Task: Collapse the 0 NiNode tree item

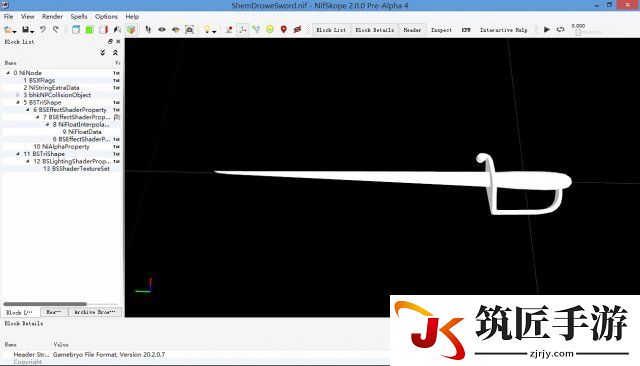Action: tap(8, 73)
